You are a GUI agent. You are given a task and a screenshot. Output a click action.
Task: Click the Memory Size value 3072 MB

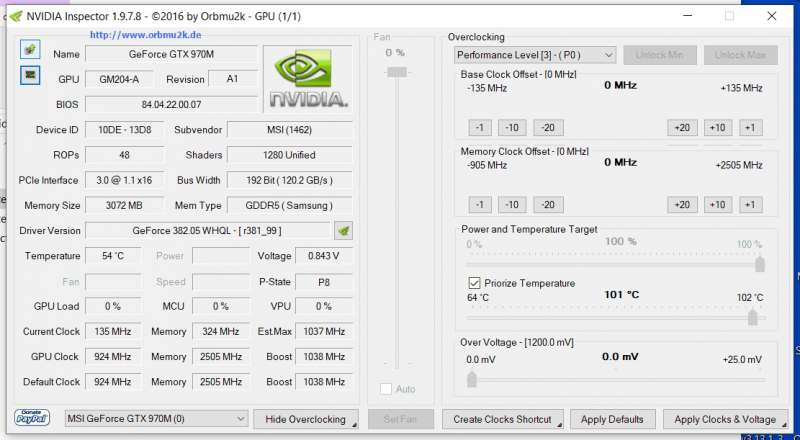[x=124, y=206]
